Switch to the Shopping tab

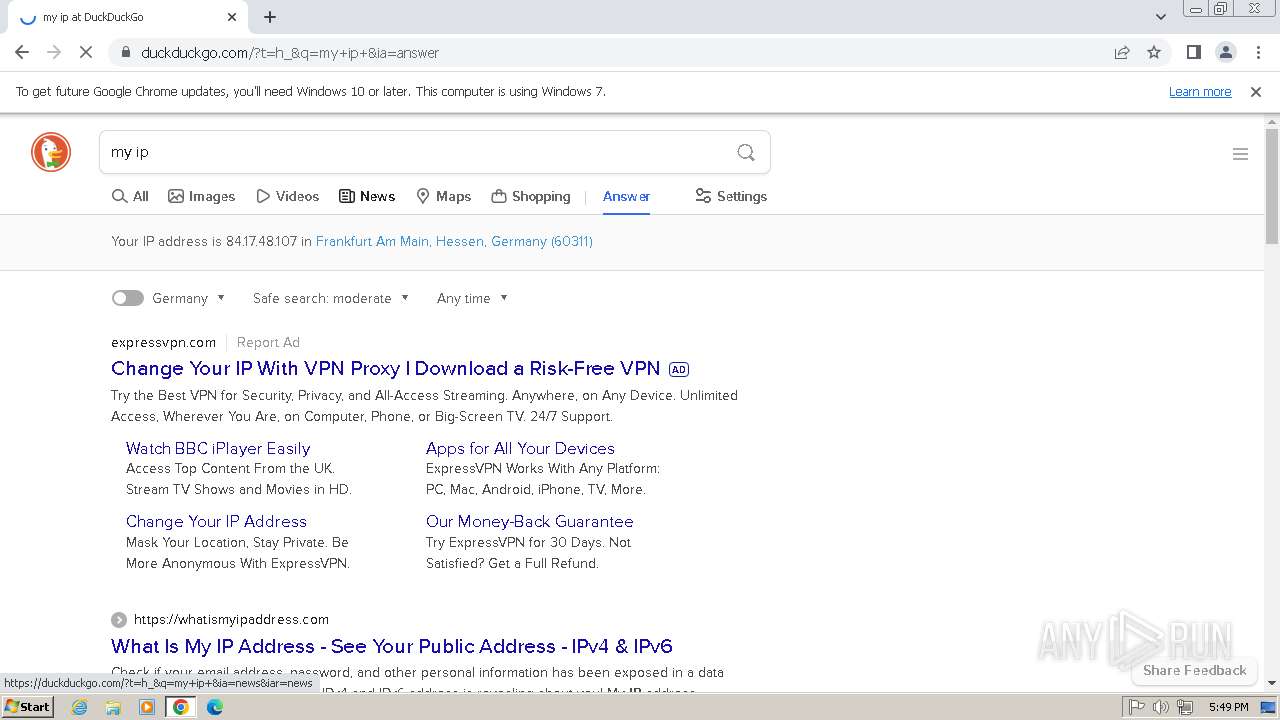coord(531,196)
